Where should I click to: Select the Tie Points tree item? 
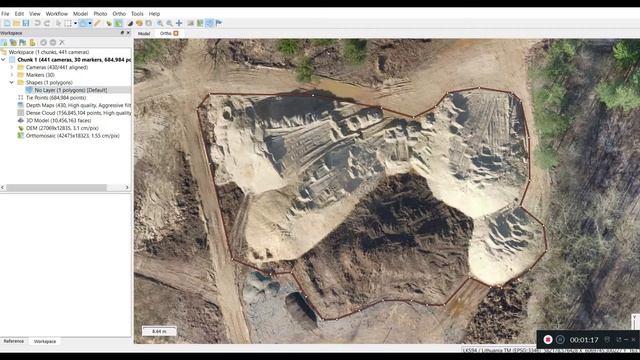(56, 98)
